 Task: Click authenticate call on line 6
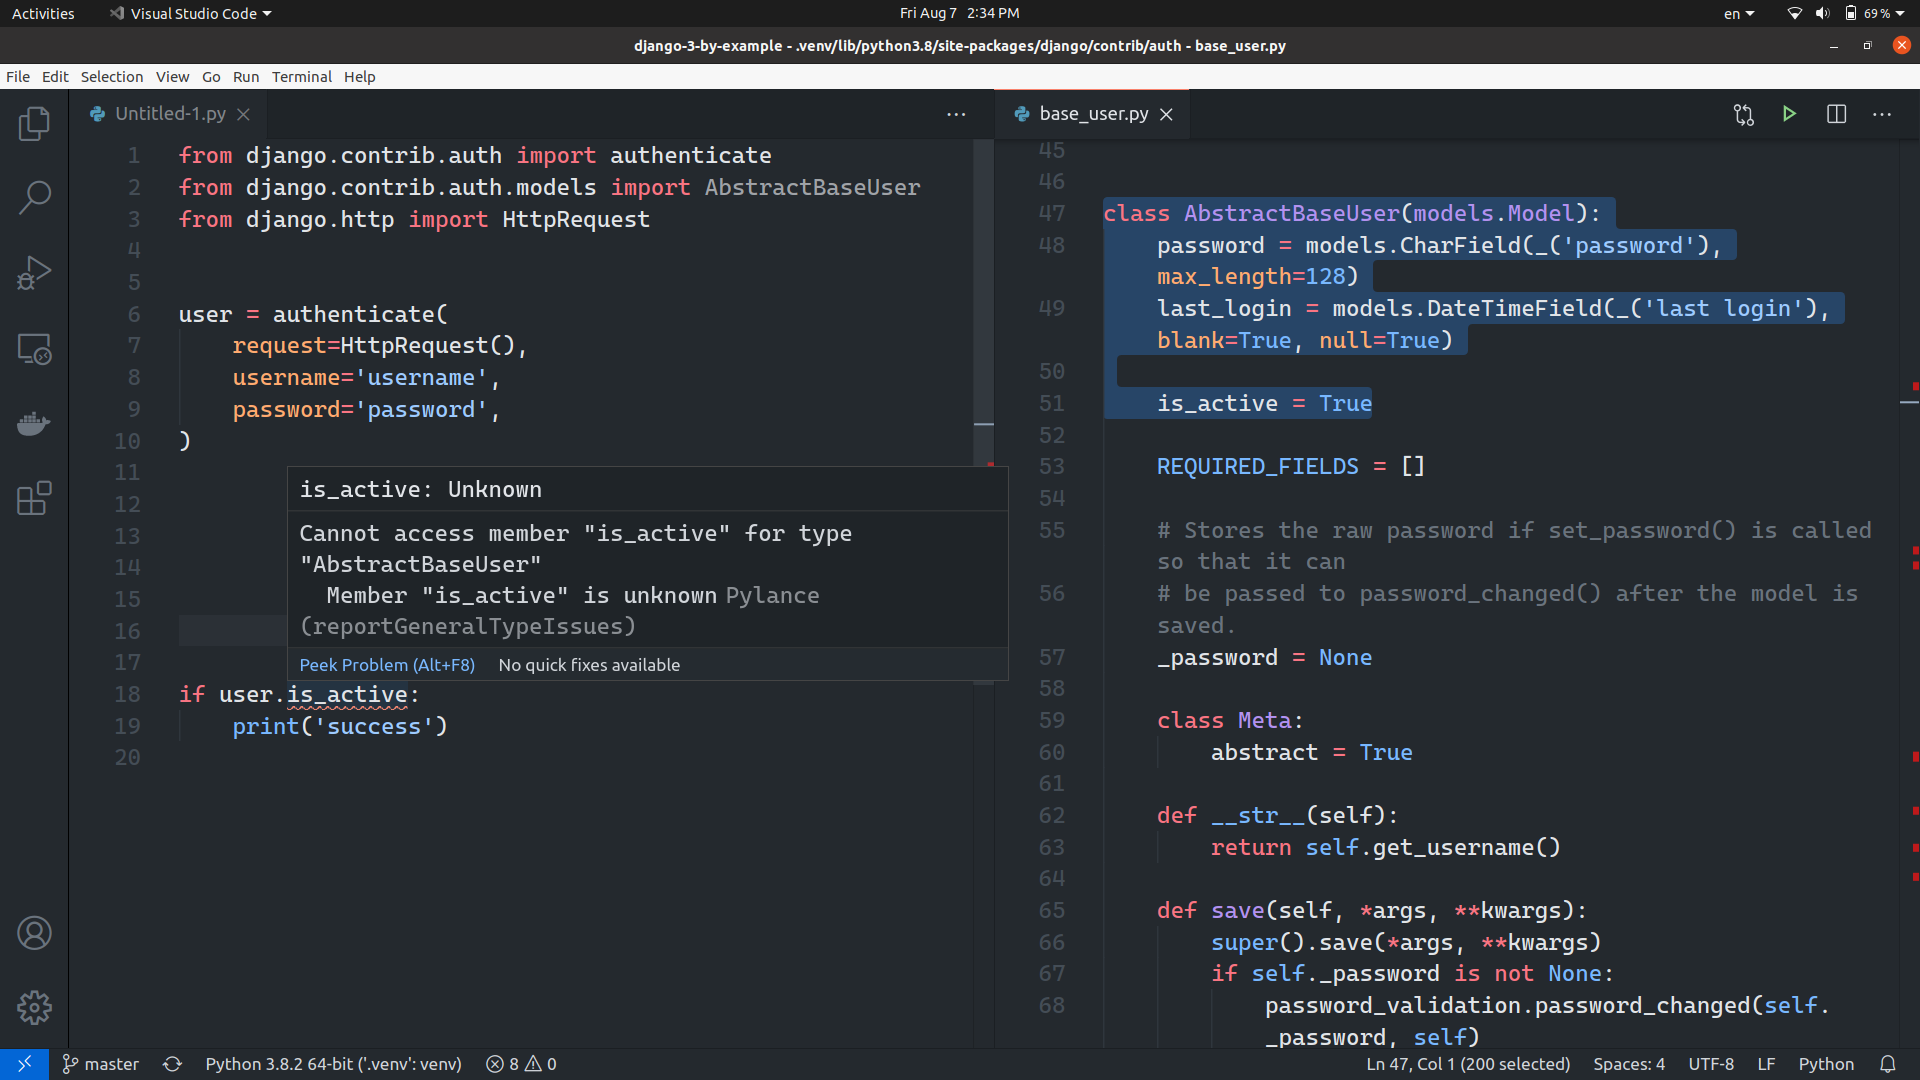(354, 314)
